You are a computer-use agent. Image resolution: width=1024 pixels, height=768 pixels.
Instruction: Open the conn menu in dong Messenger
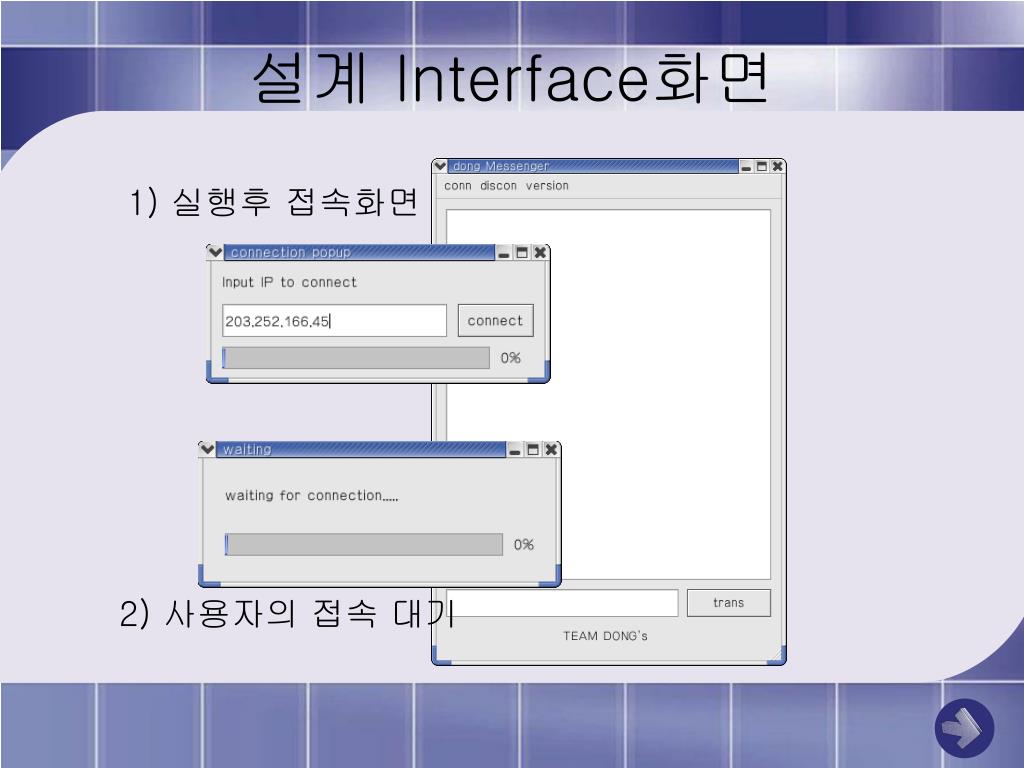click(457, 186)
